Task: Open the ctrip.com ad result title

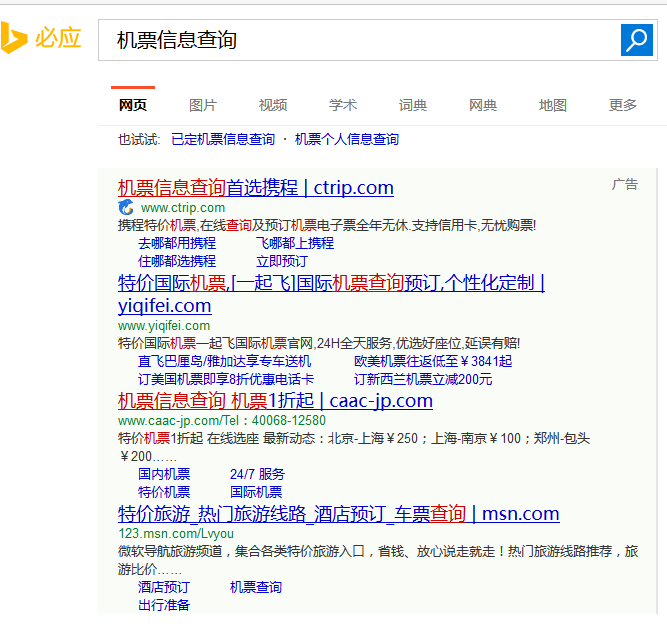Action: click(x=256, y=188)
